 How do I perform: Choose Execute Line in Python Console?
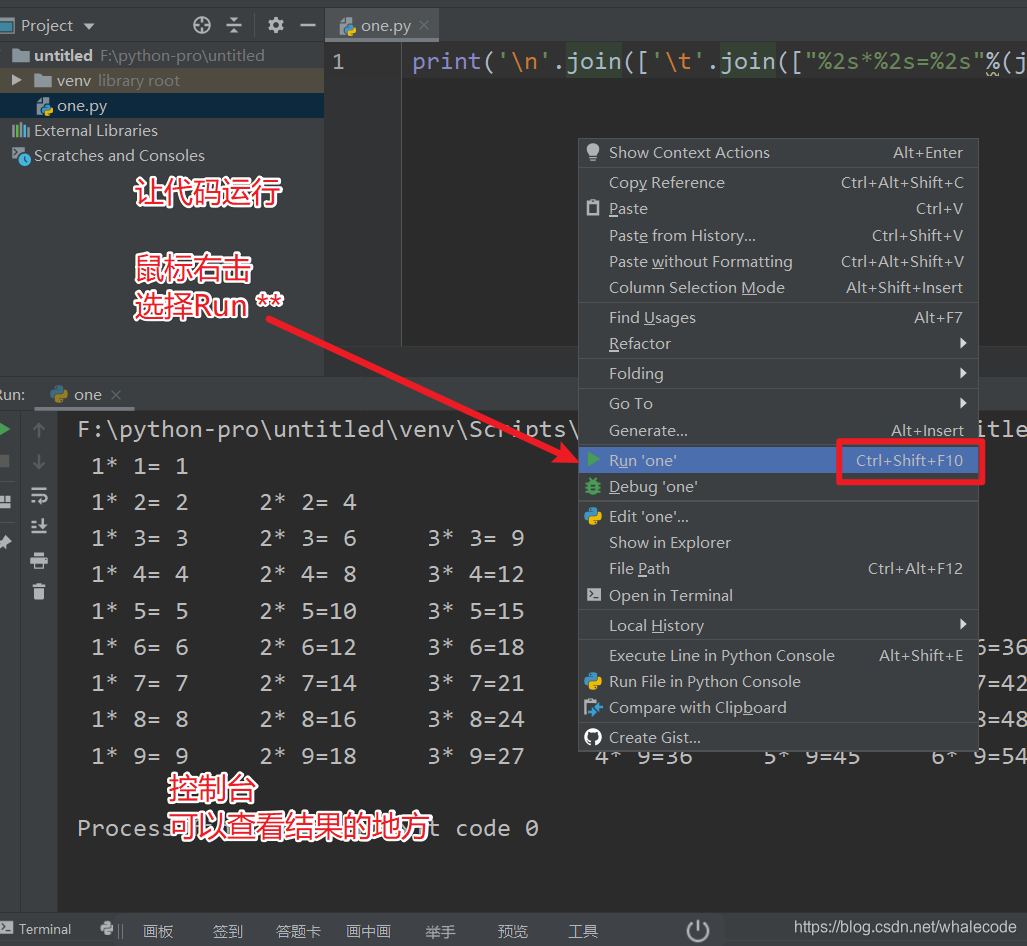point(778,656)
